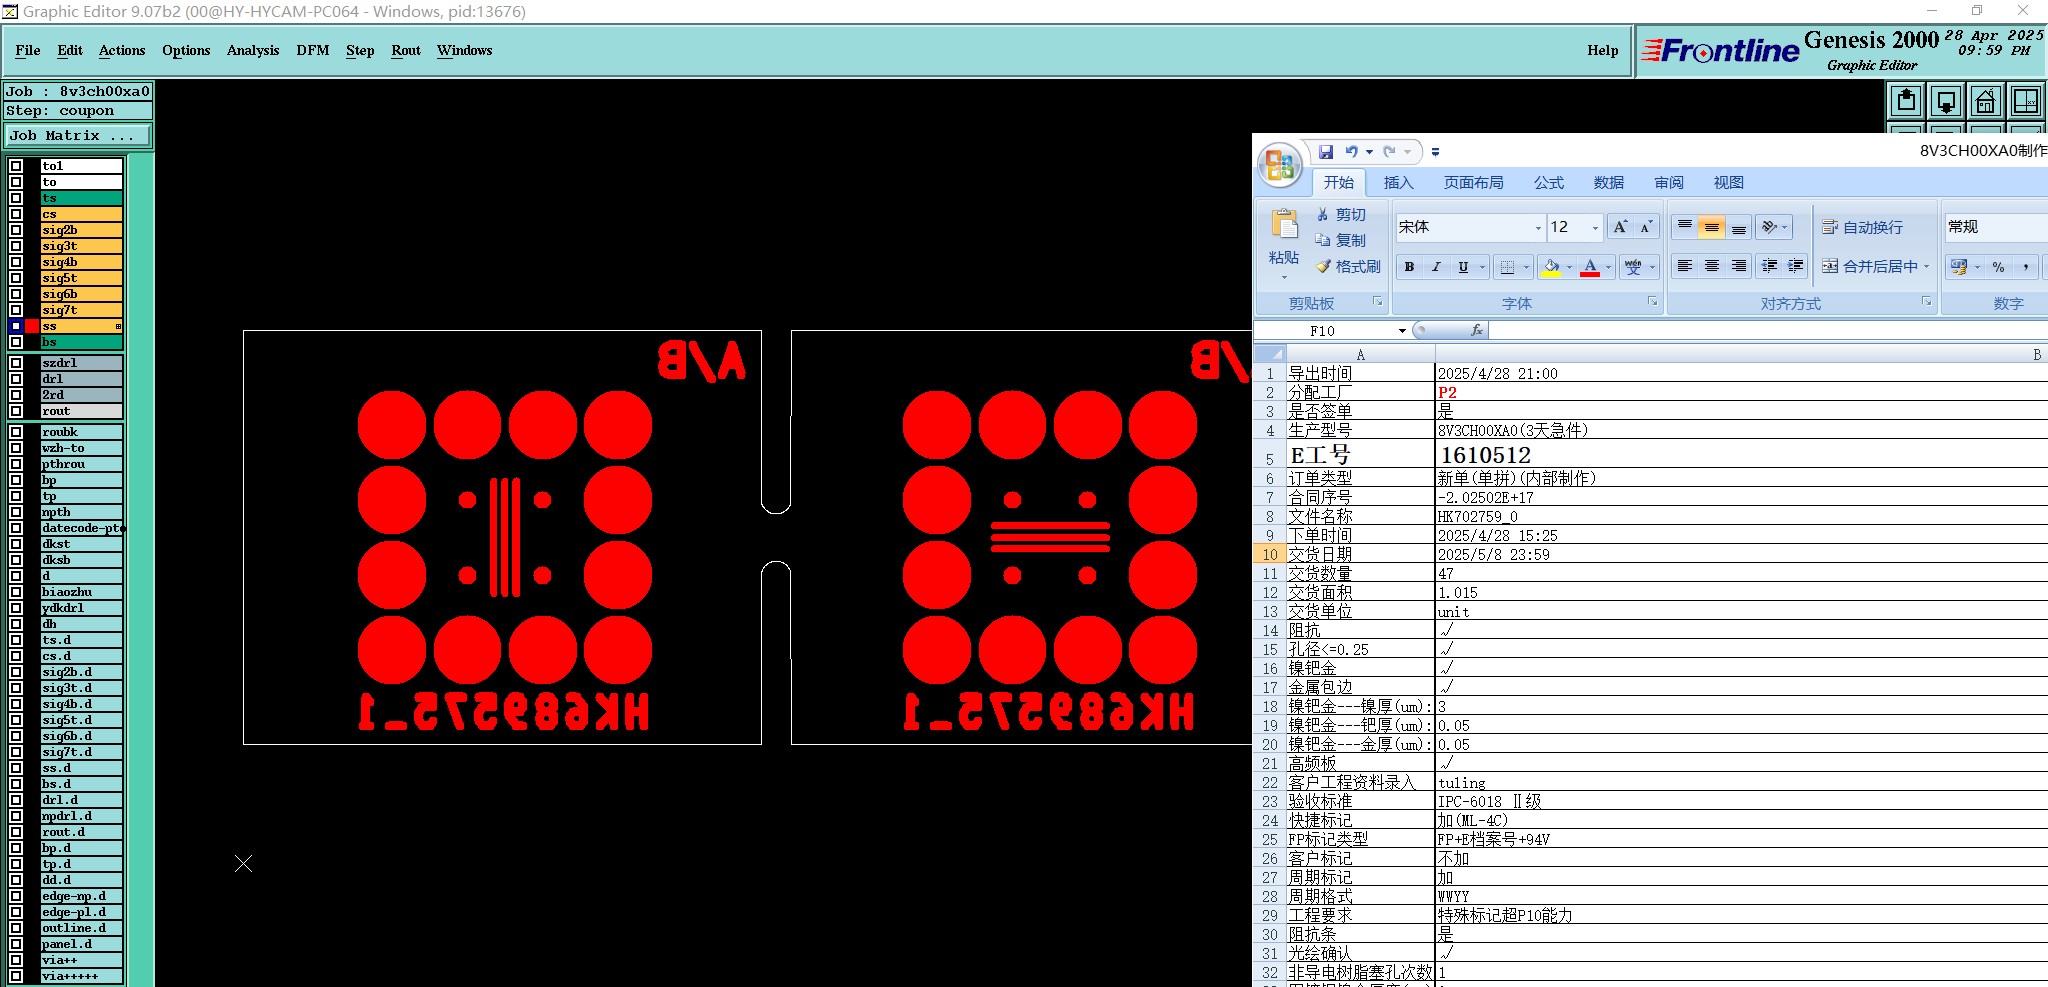Click the Job Matrix button
The height and width of the screenshot is (987, 2048).
click(x=79, y=135)
